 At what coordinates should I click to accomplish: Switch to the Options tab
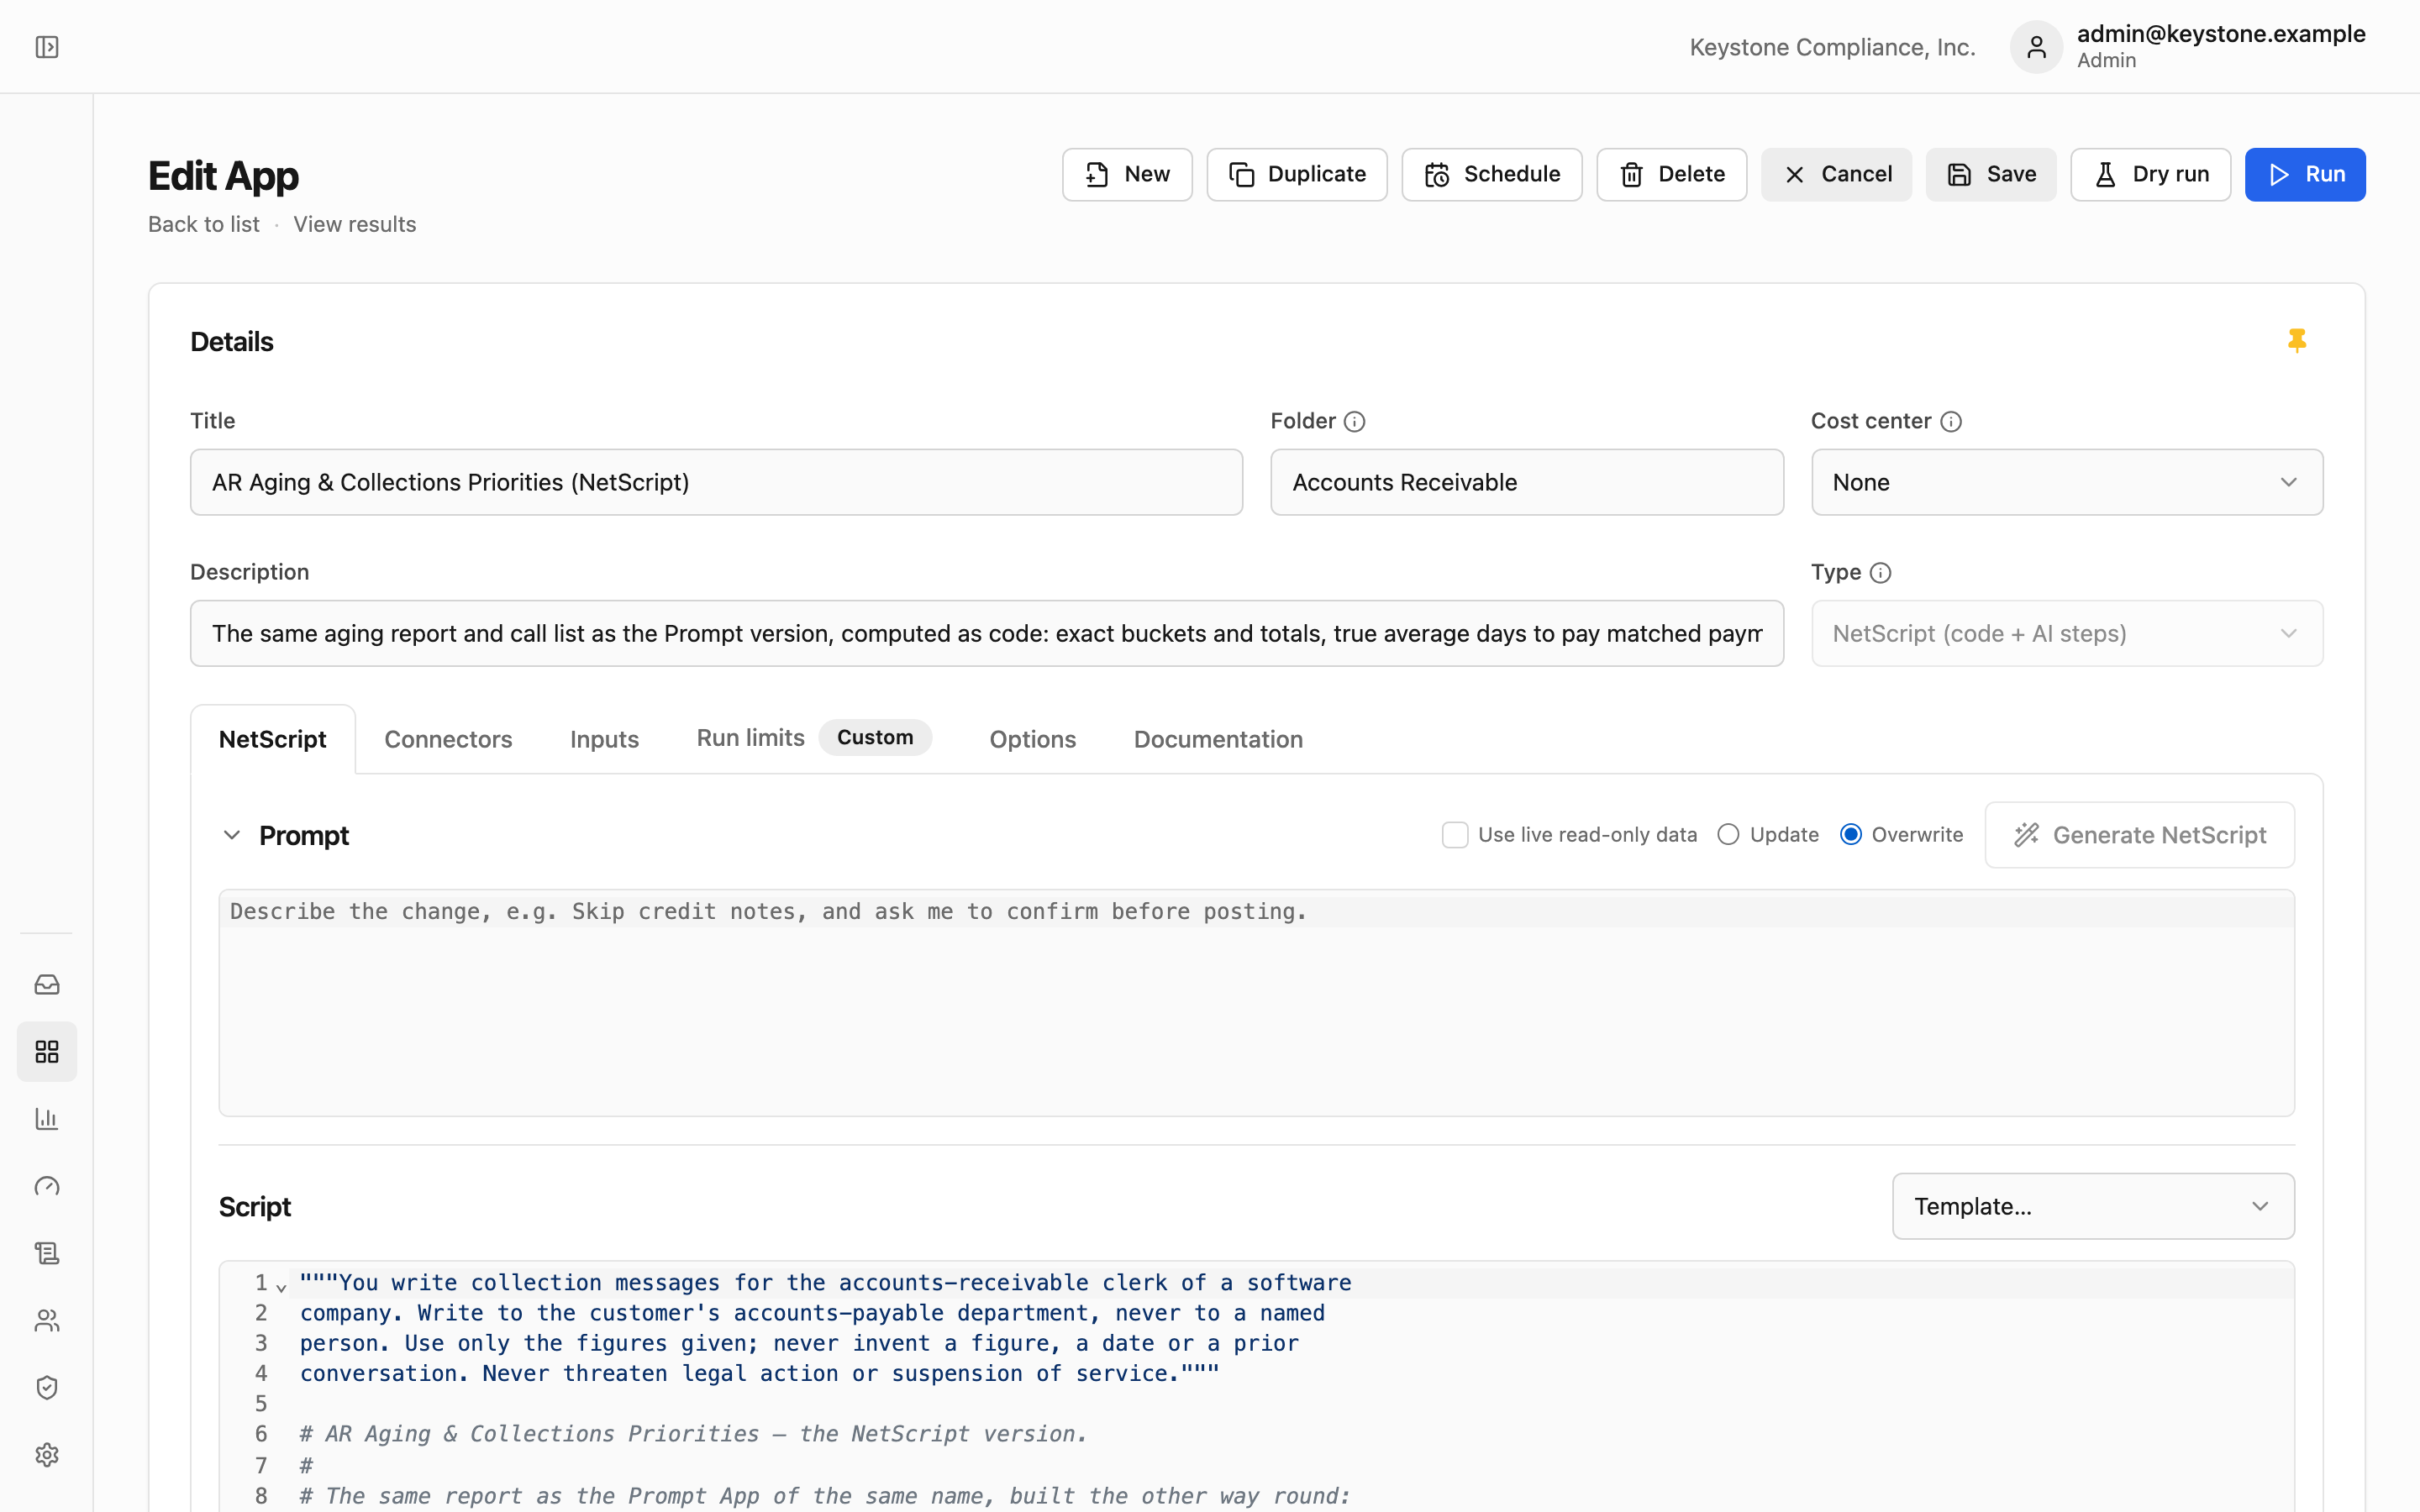pyautogui.click(x=1032, y=739)
